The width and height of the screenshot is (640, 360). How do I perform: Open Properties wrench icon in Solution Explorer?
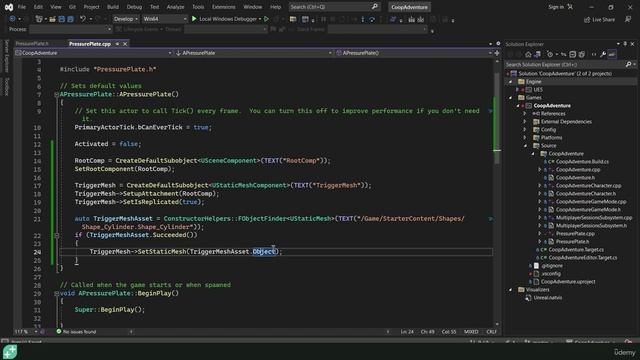coord(603,54)
